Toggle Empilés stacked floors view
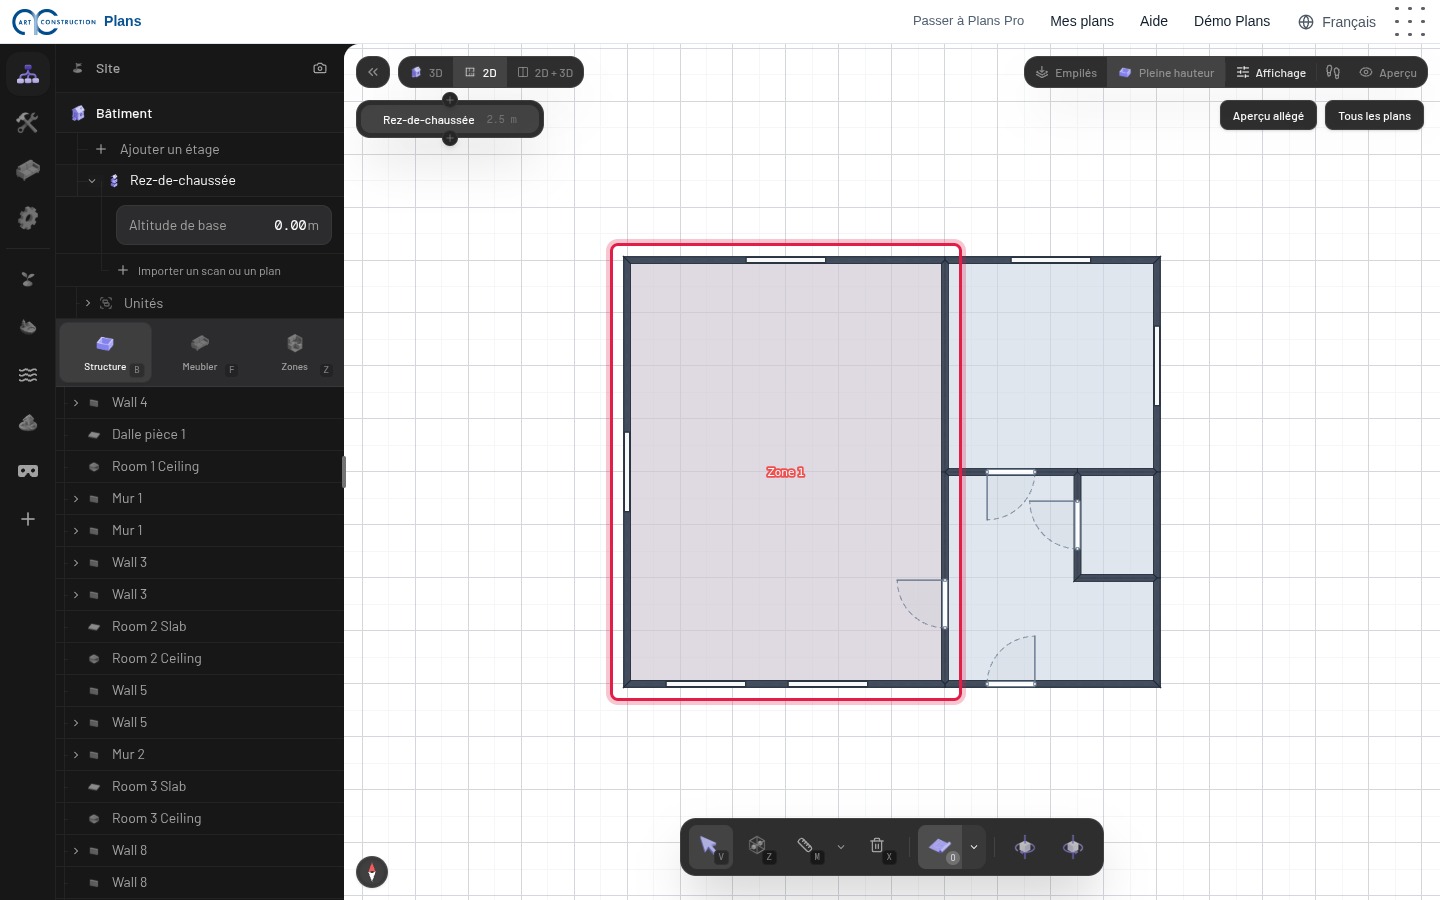Image resolution: width=1440 pixels, height=900 pixels. point(1066,72)
